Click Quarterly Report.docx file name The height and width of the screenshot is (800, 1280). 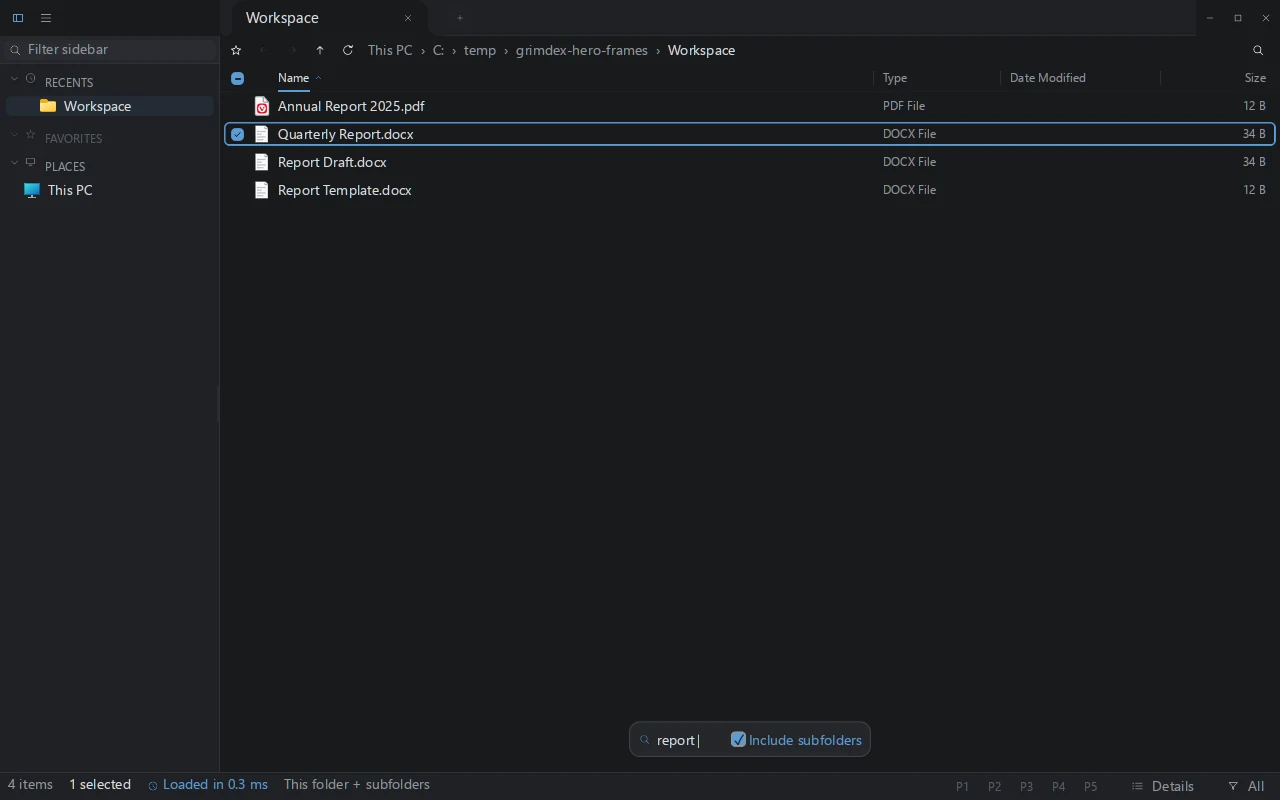point(346,134)
